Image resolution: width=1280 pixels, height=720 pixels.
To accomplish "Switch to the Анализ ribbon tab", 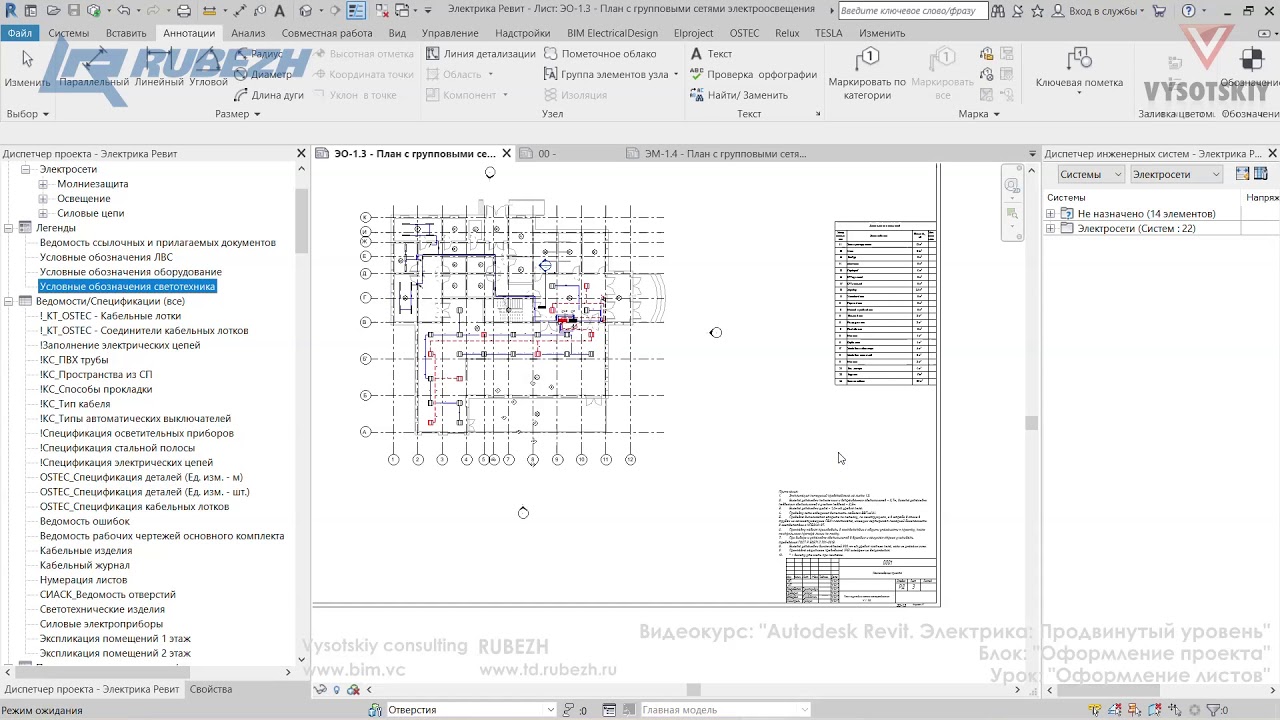I will tap(248, 33).
